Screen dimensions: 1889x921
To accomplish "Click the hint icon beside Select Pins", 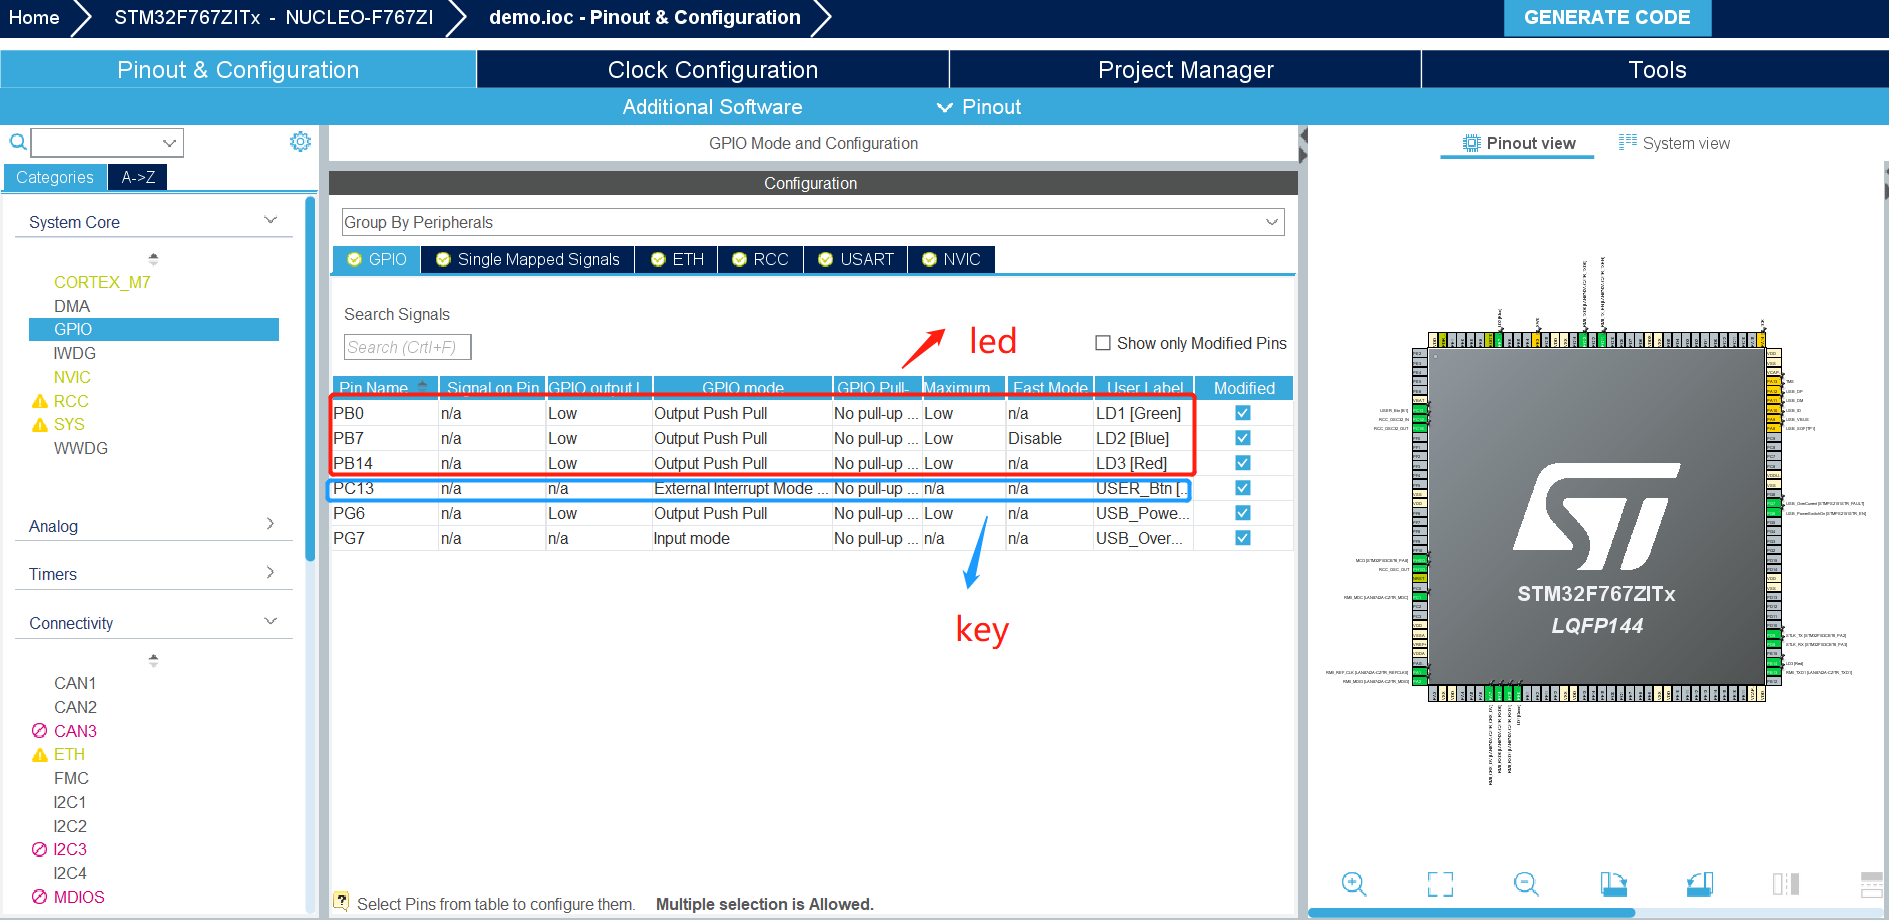I will coord(341,902).
